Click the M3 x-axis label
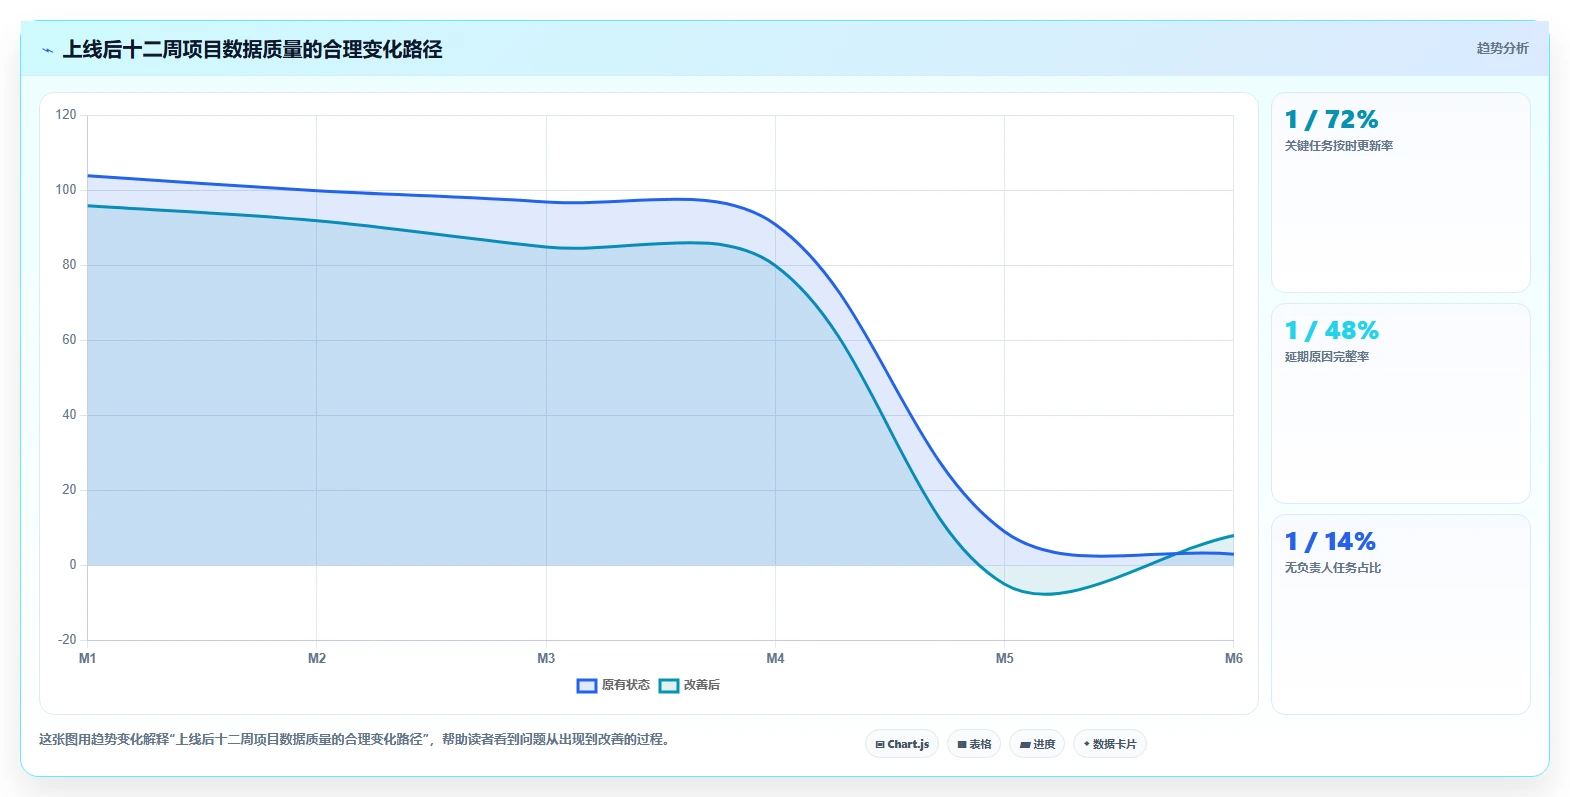 click(x=546, y=658)
